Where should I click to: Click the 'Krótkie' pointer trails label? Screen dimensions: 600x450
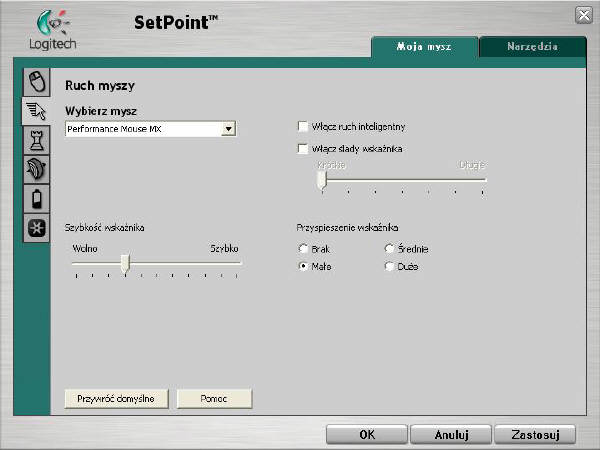pyautogui.click(x=331, y=165)
